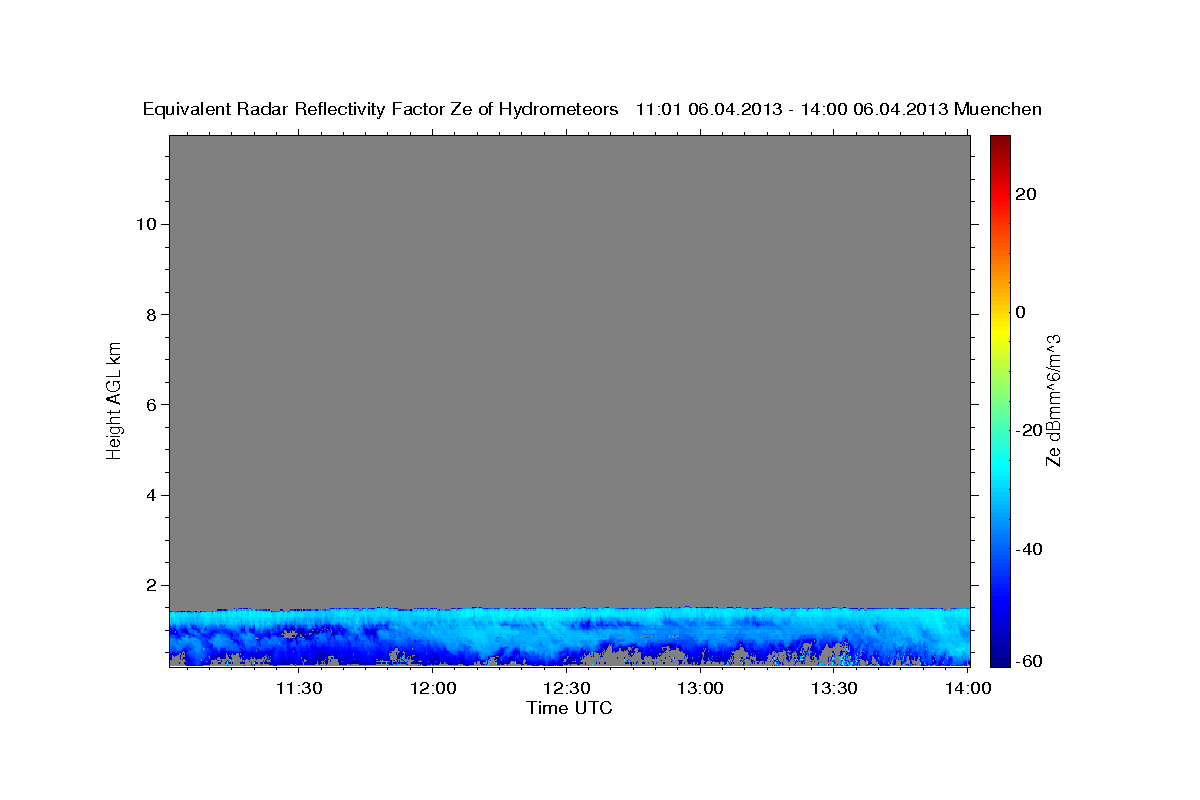1200x800 pixels.
Task: Click the blue cloud layer in the plot
Action: coord(569,636)
